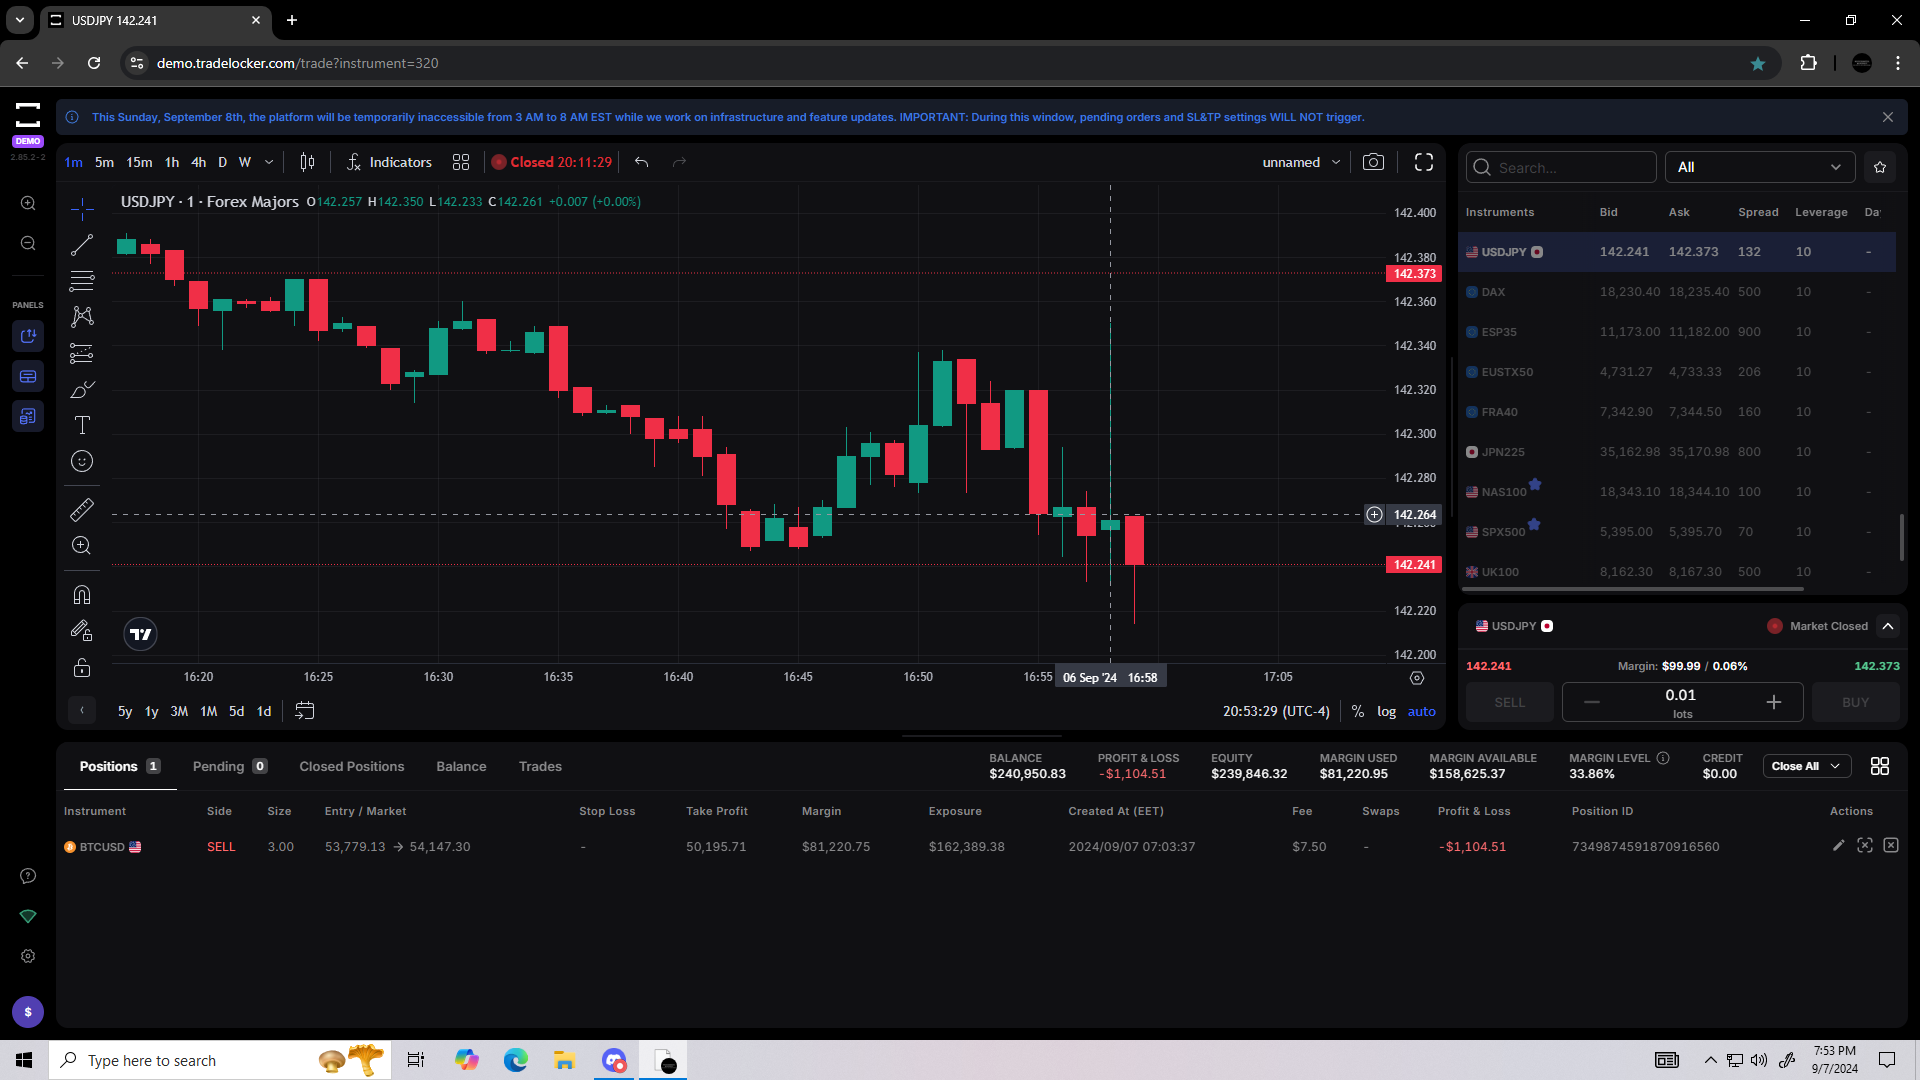
Task: Open fullscreen chart mode
Action: click(x=1424, y=162)
